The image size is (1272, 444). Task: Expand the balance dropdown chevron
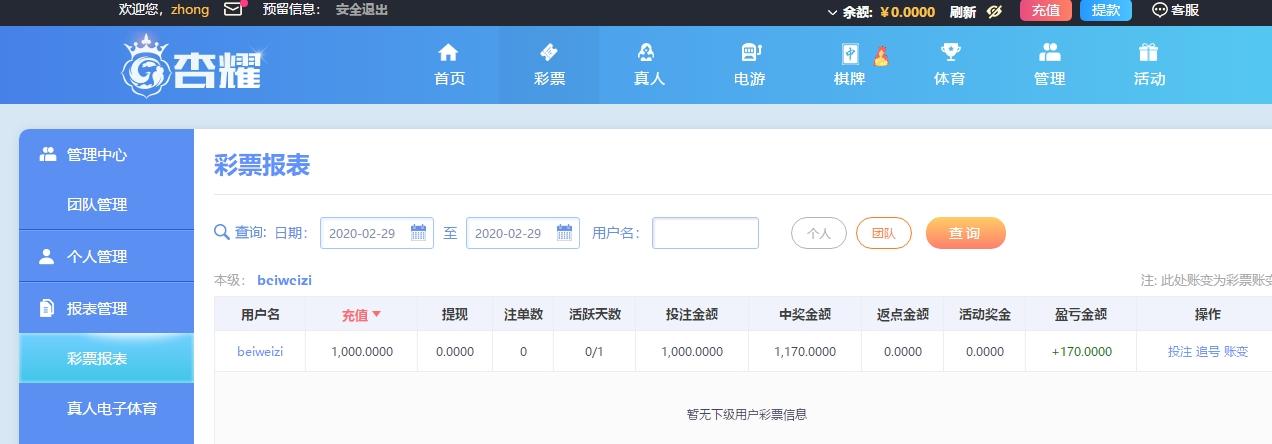coord(832,13)
